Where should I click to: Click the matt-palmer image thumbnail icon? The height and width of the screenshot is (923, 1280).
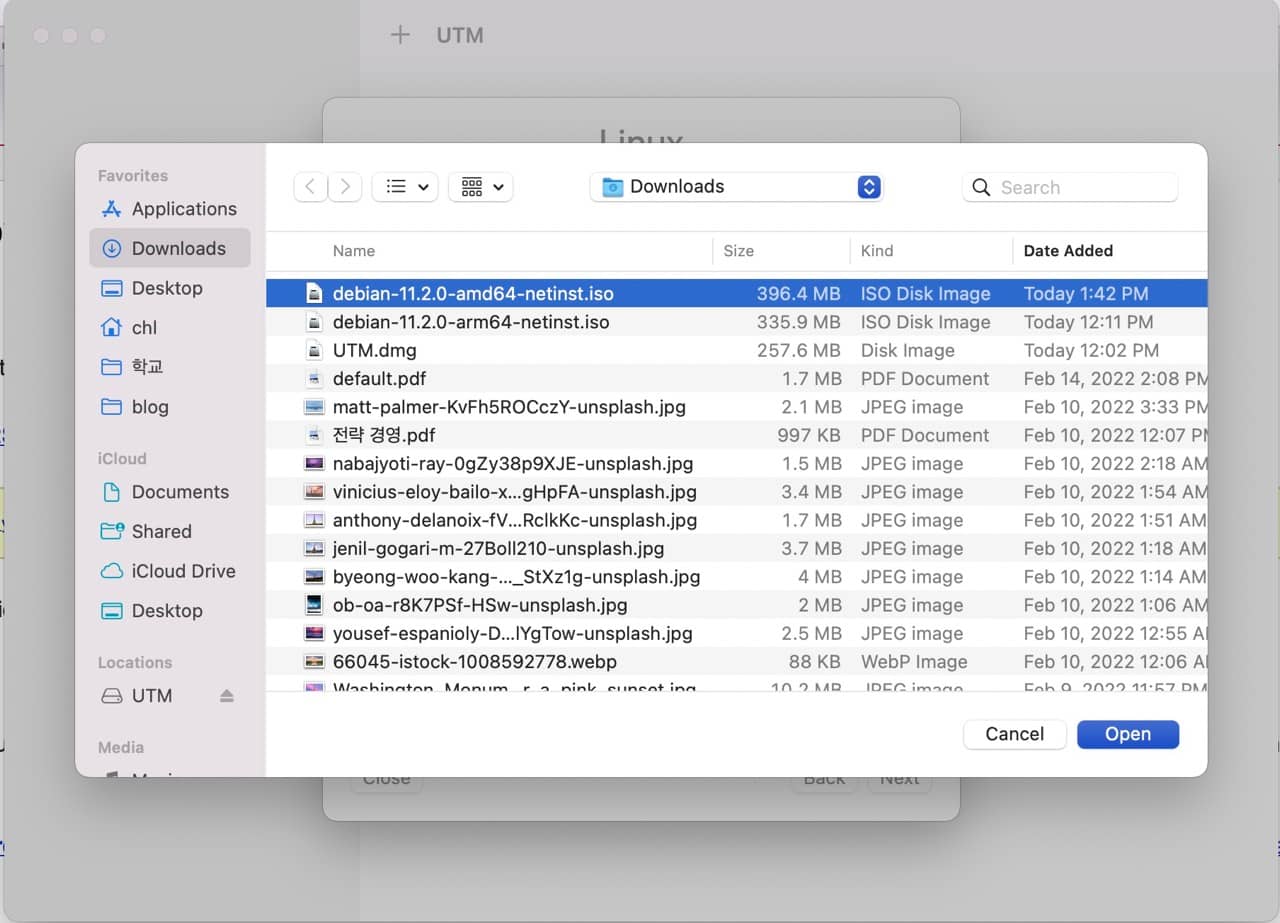point(314,407)
